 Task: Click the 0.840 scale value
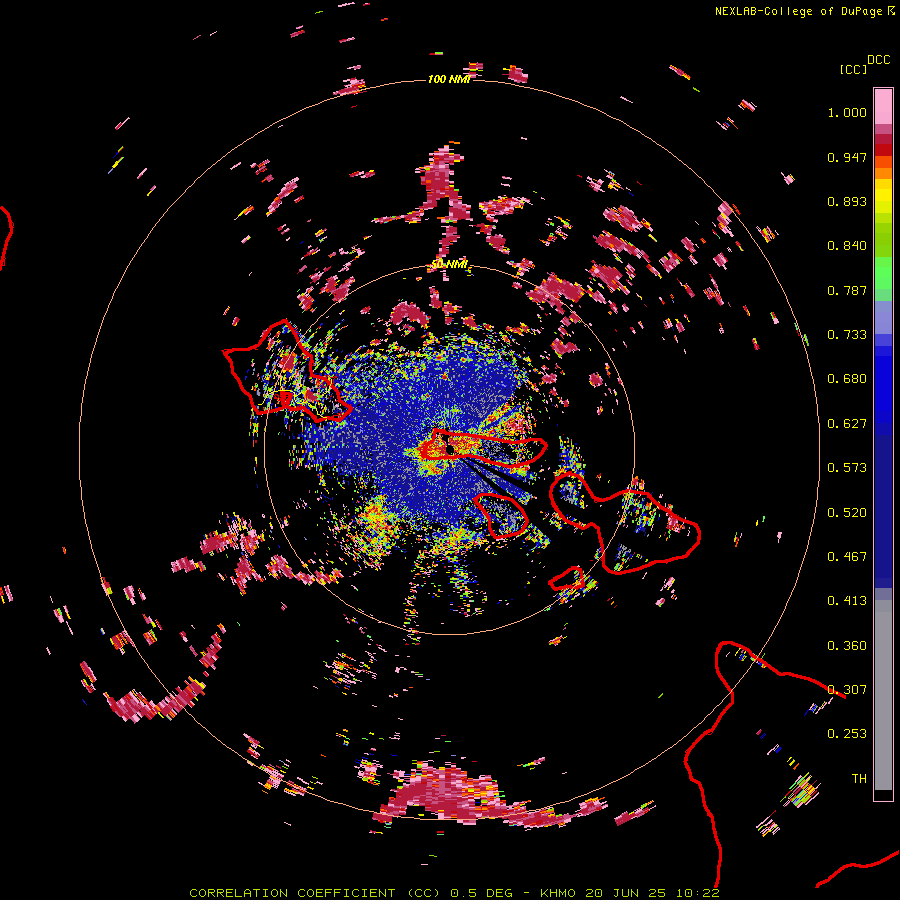847,246
